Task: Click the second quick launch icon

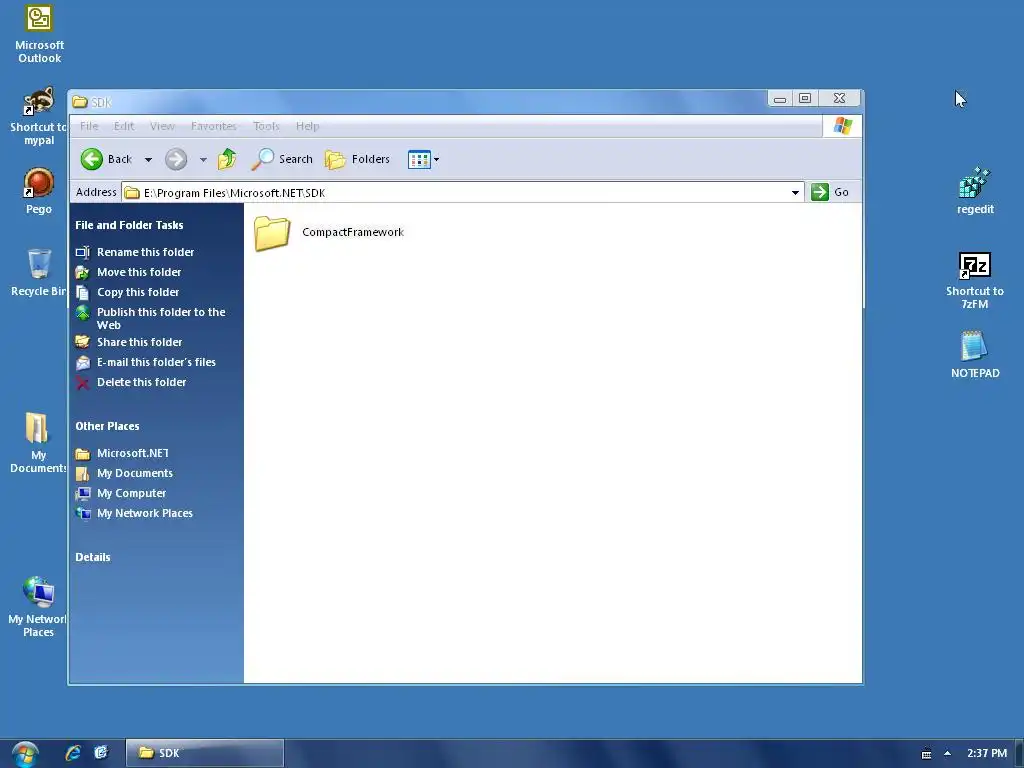Action: tap(101, 753)
